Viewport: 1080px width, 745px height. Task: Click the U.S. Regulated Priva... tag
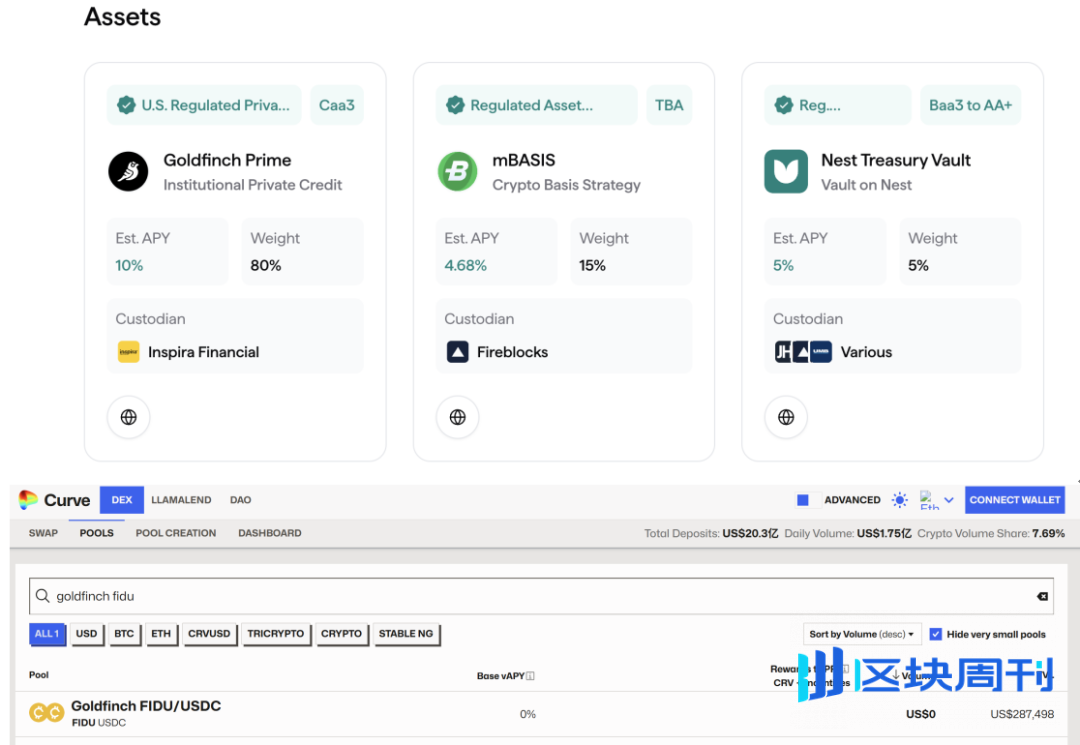[x=204, y=105]
